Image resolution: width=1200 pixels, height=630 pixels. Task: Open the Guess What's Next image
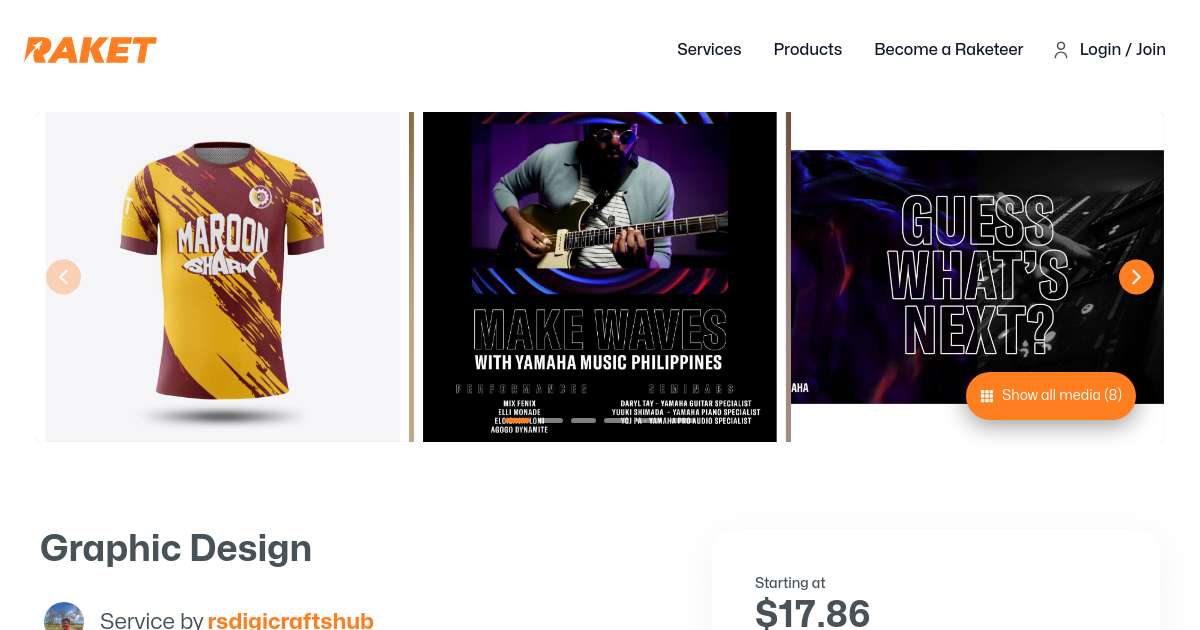pyautogui.click(x=977, y=277)
